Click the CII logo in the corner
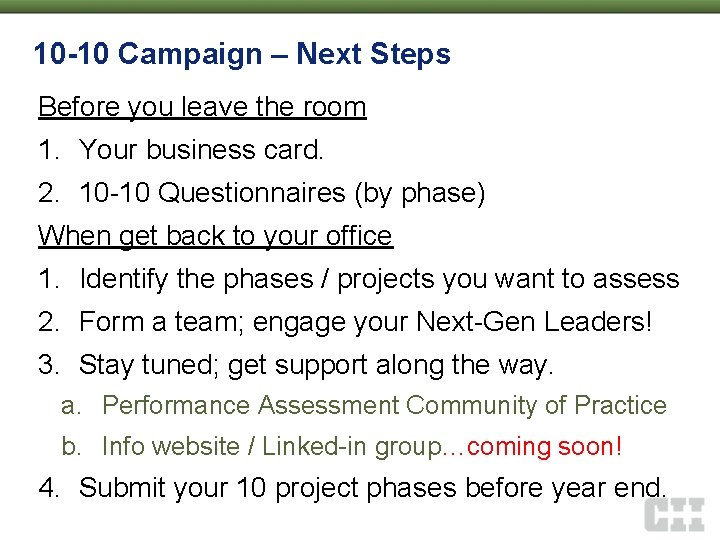 674,515
